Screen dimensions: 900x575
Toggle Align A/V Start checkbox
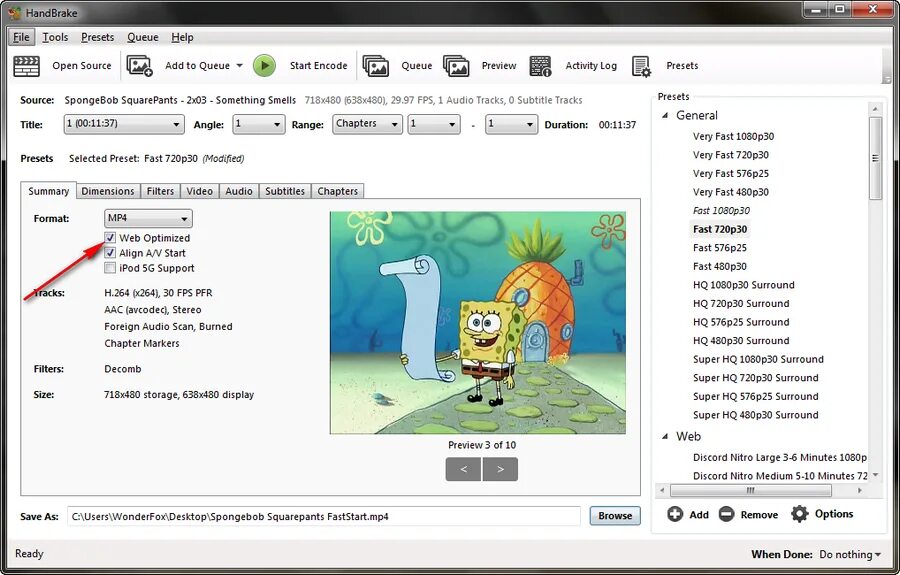[110, 252]
